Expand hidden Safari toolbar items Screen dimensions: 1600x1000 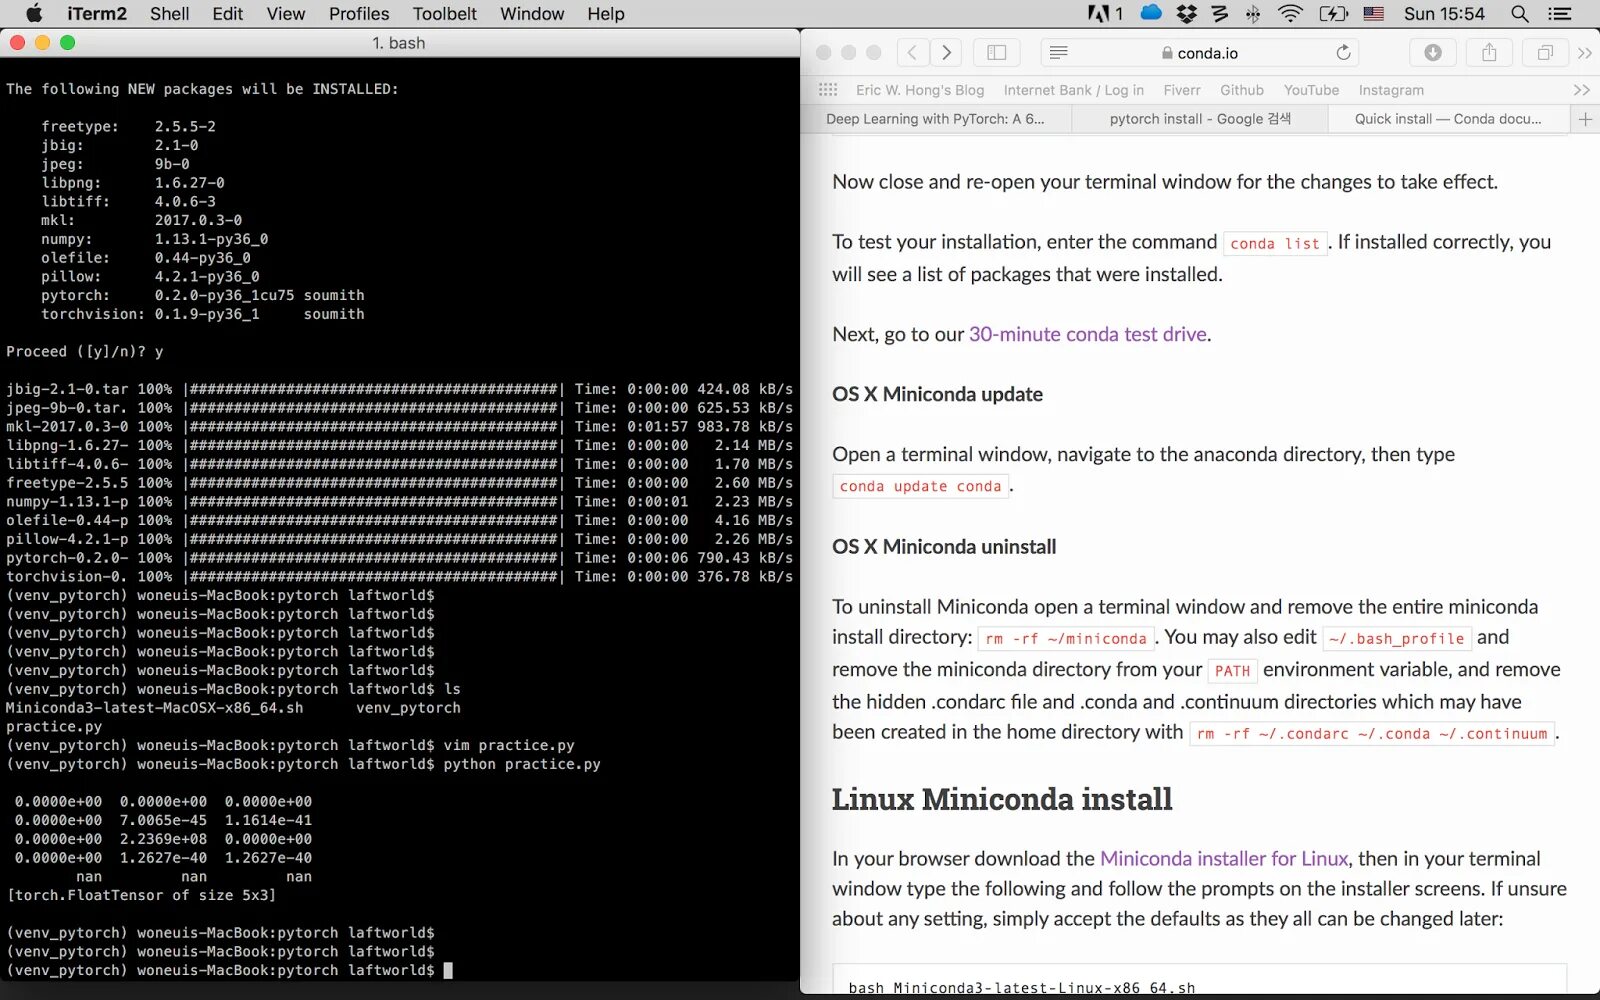[1584, 52]
